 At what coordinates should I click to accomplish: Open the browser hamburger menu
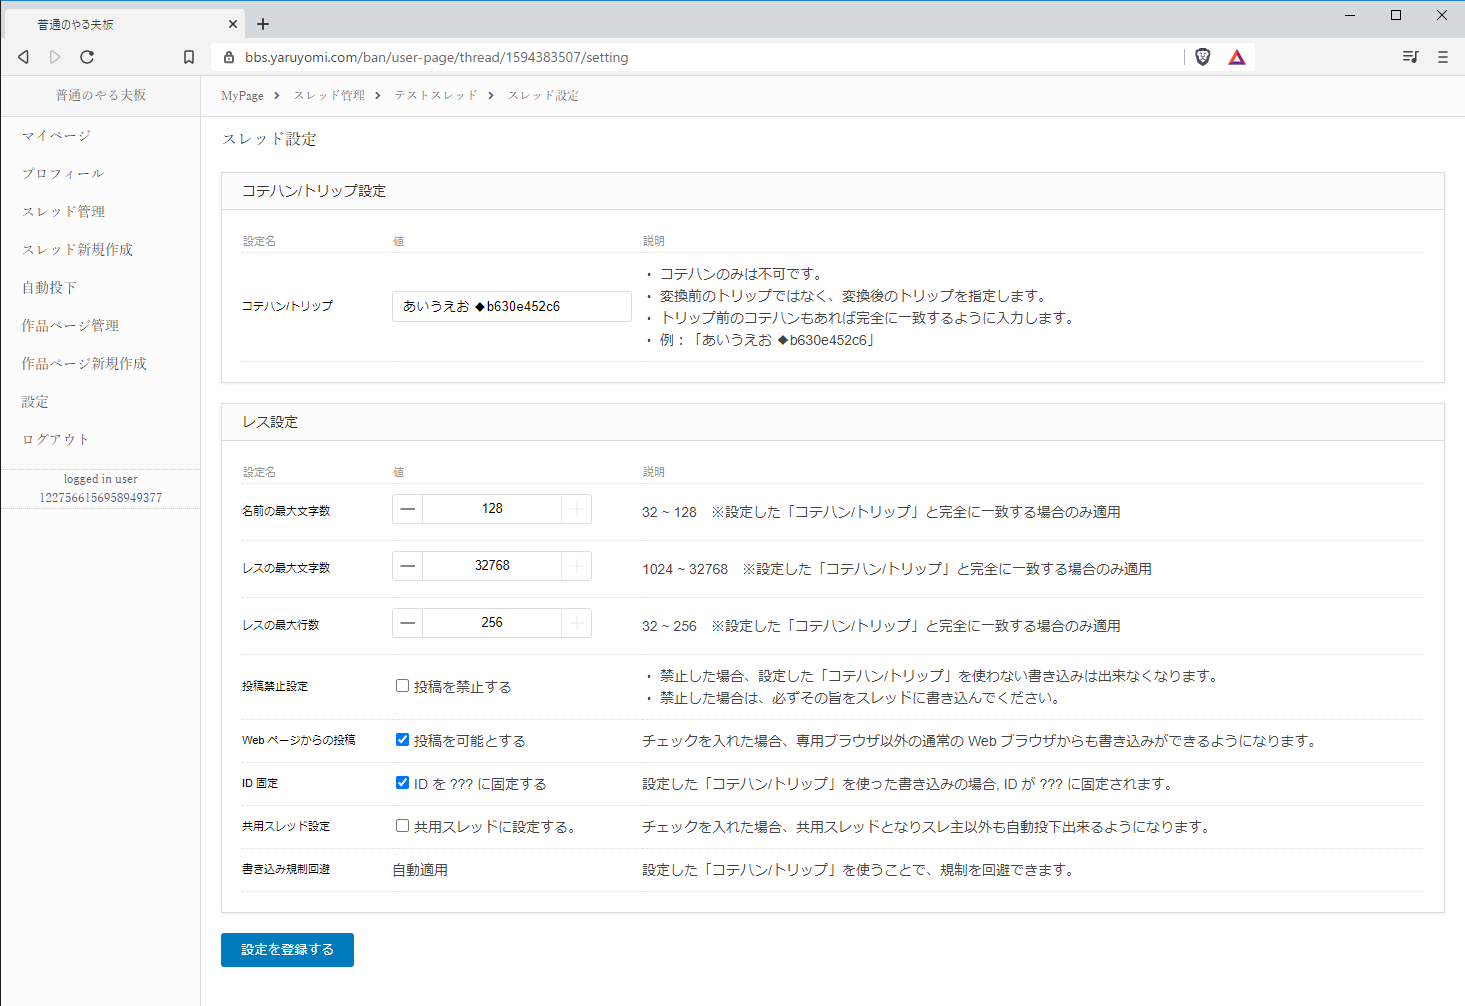(x=1443, y=57)
